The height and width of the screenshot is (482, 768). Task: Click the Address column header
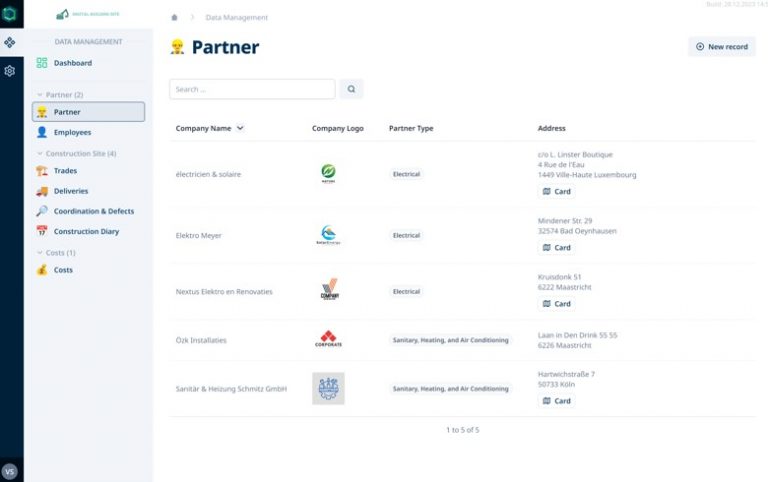[x=552, y=128]
